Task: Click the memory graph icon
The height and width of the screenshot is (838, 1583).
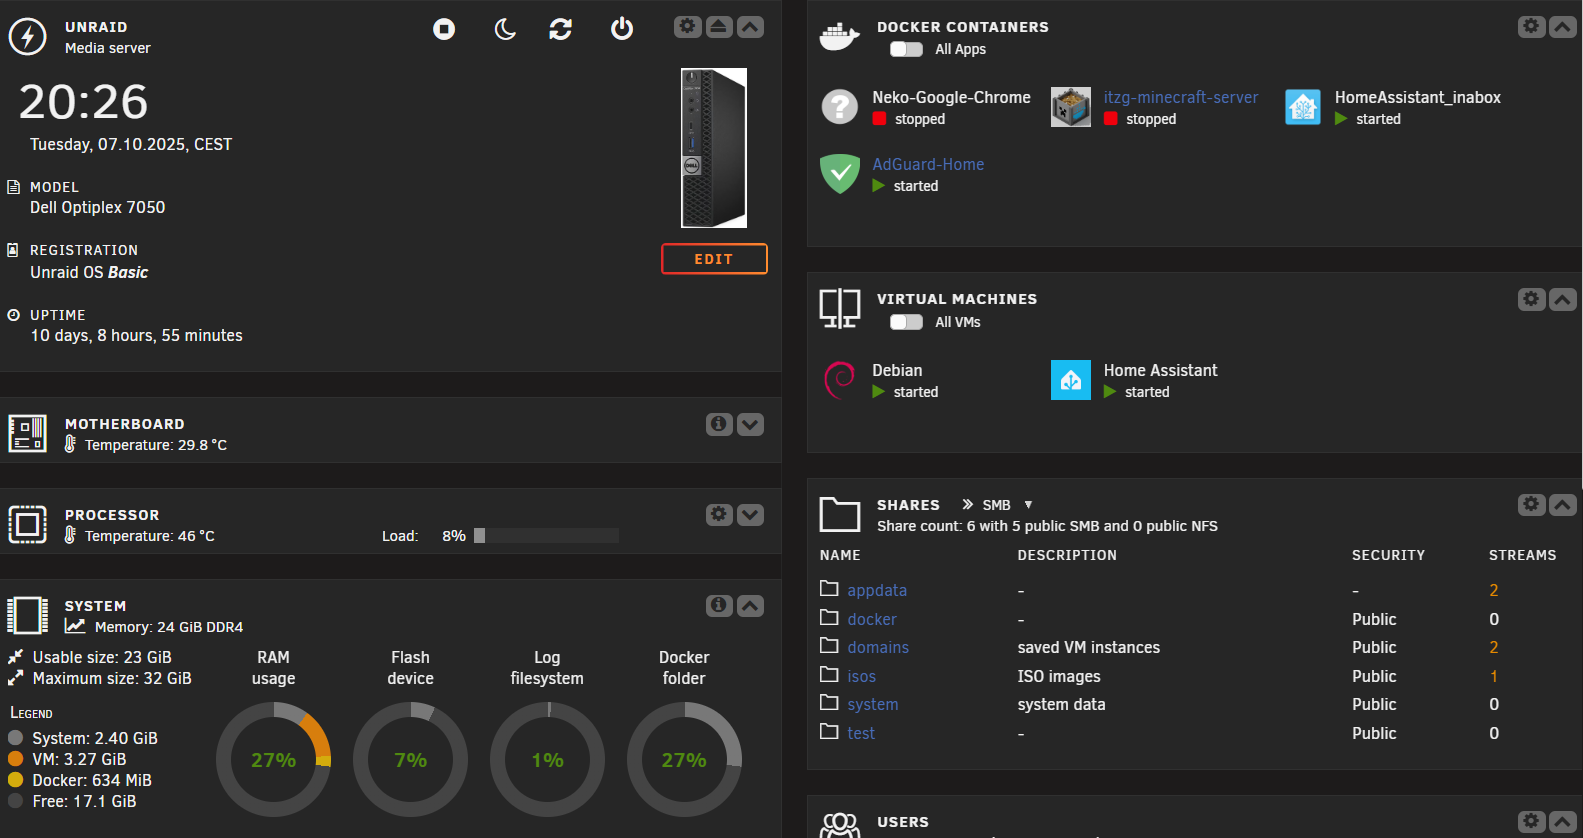Action: click(75, 626)
